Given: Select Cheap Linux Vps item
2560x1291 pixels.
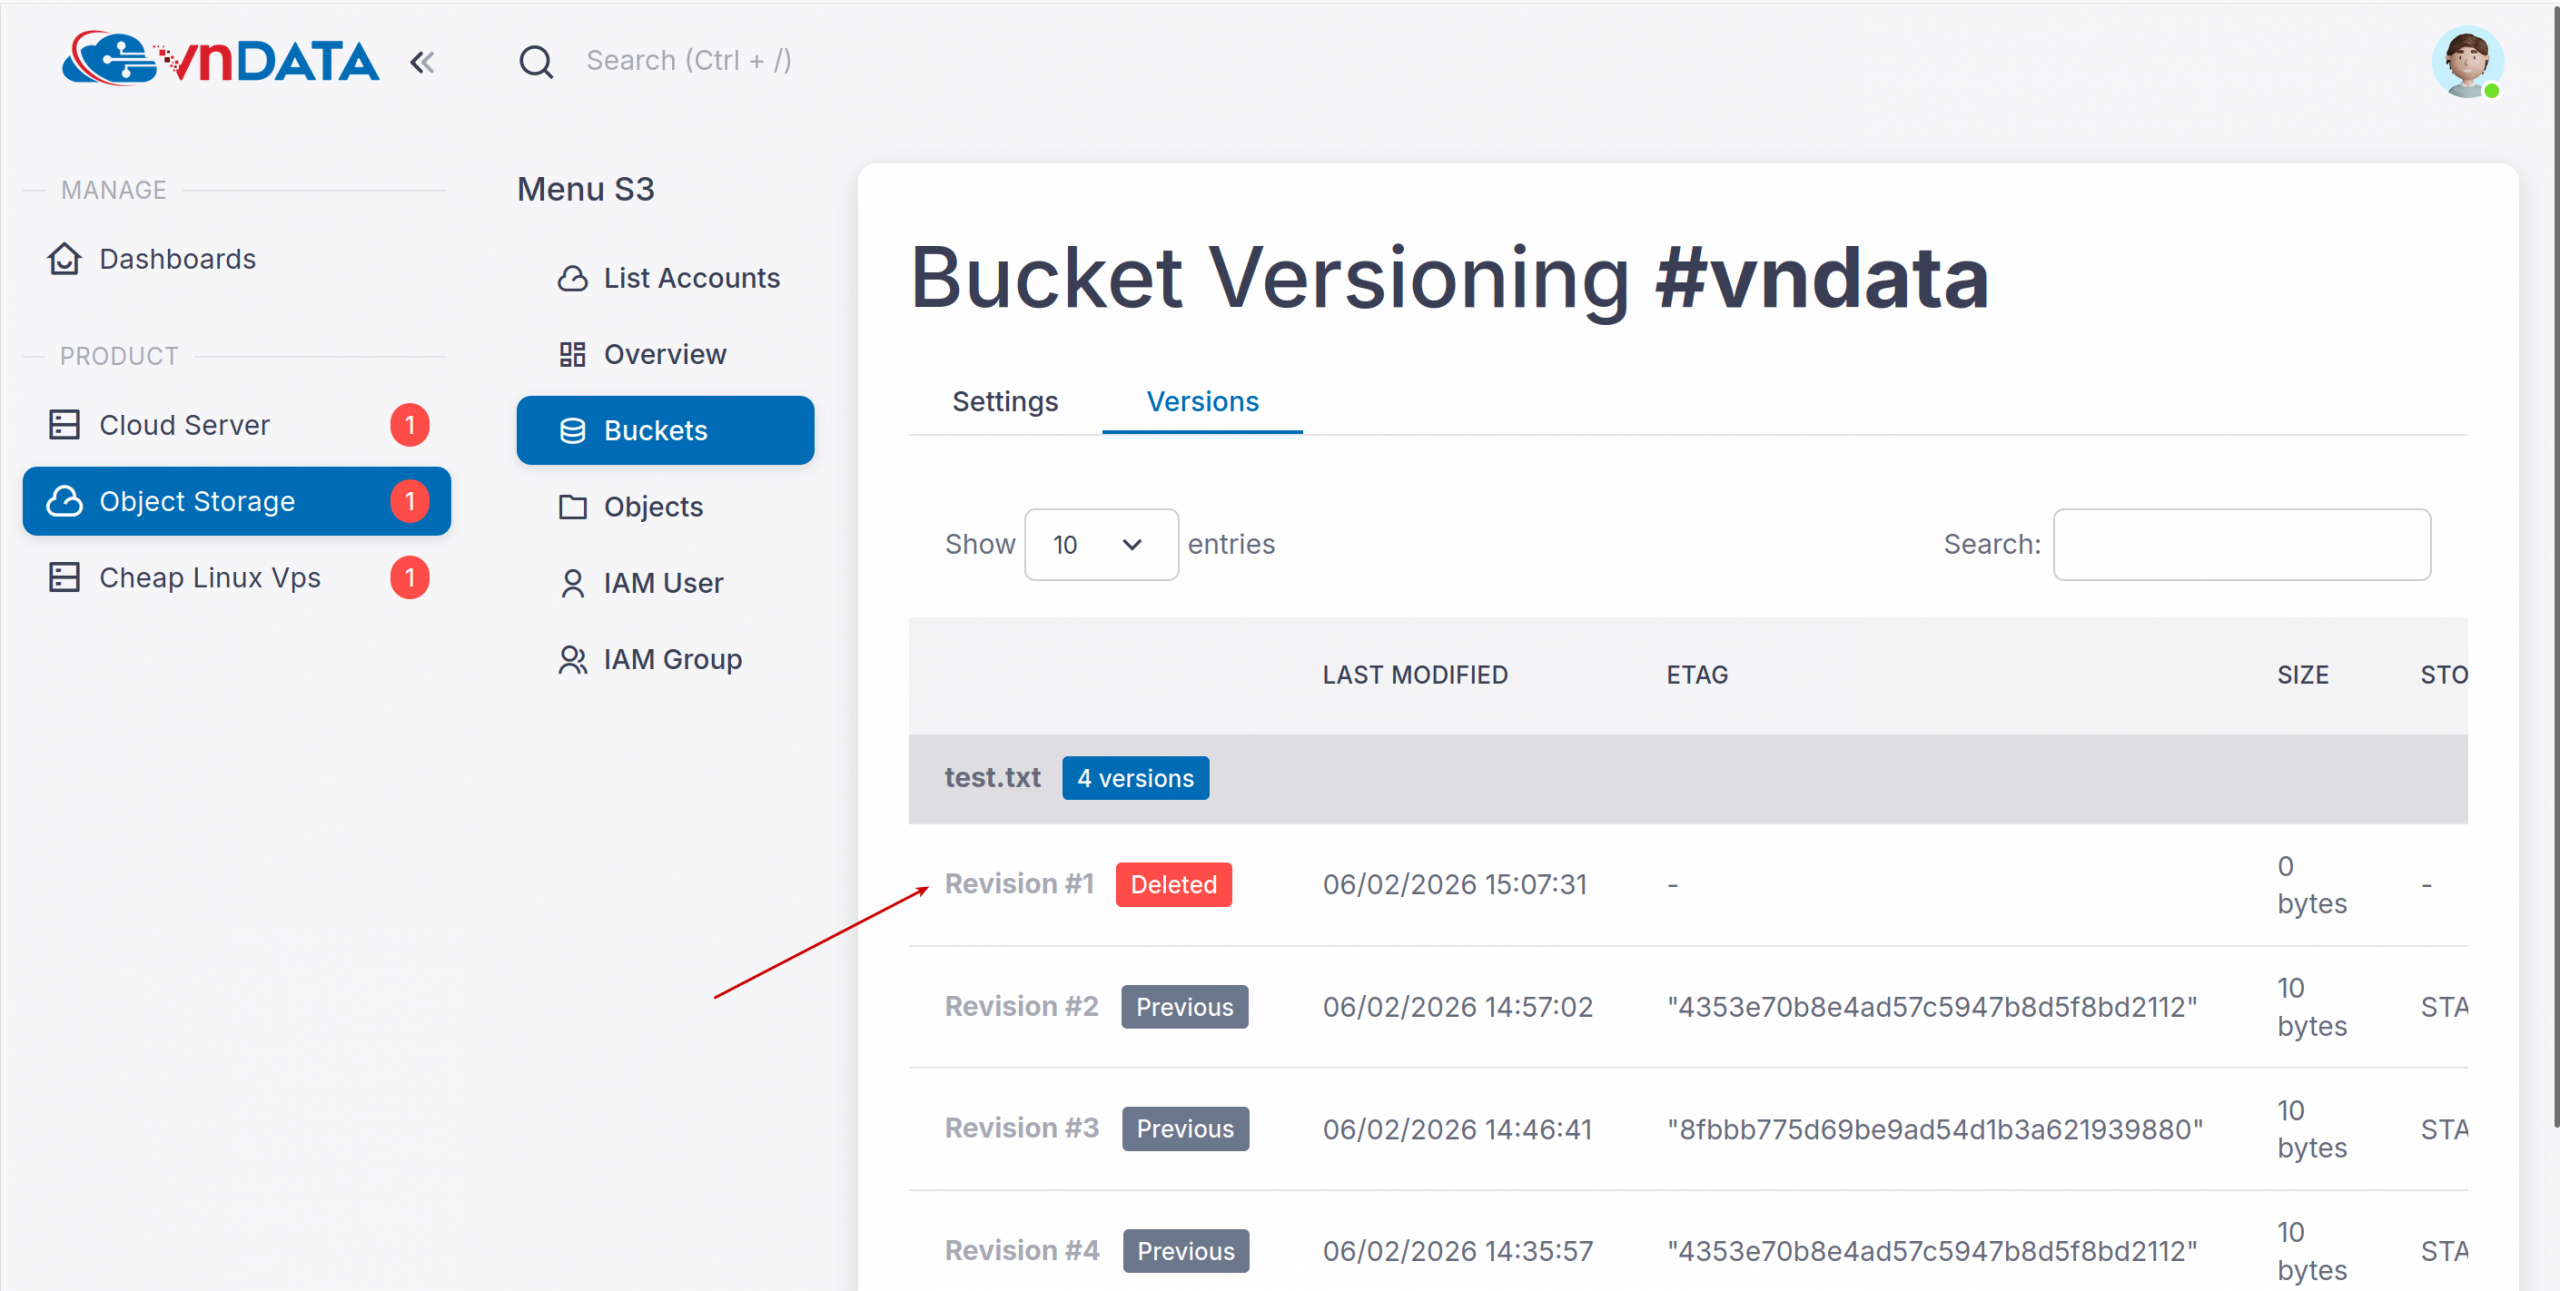Looking at the screenshot, I should (209, 578).
